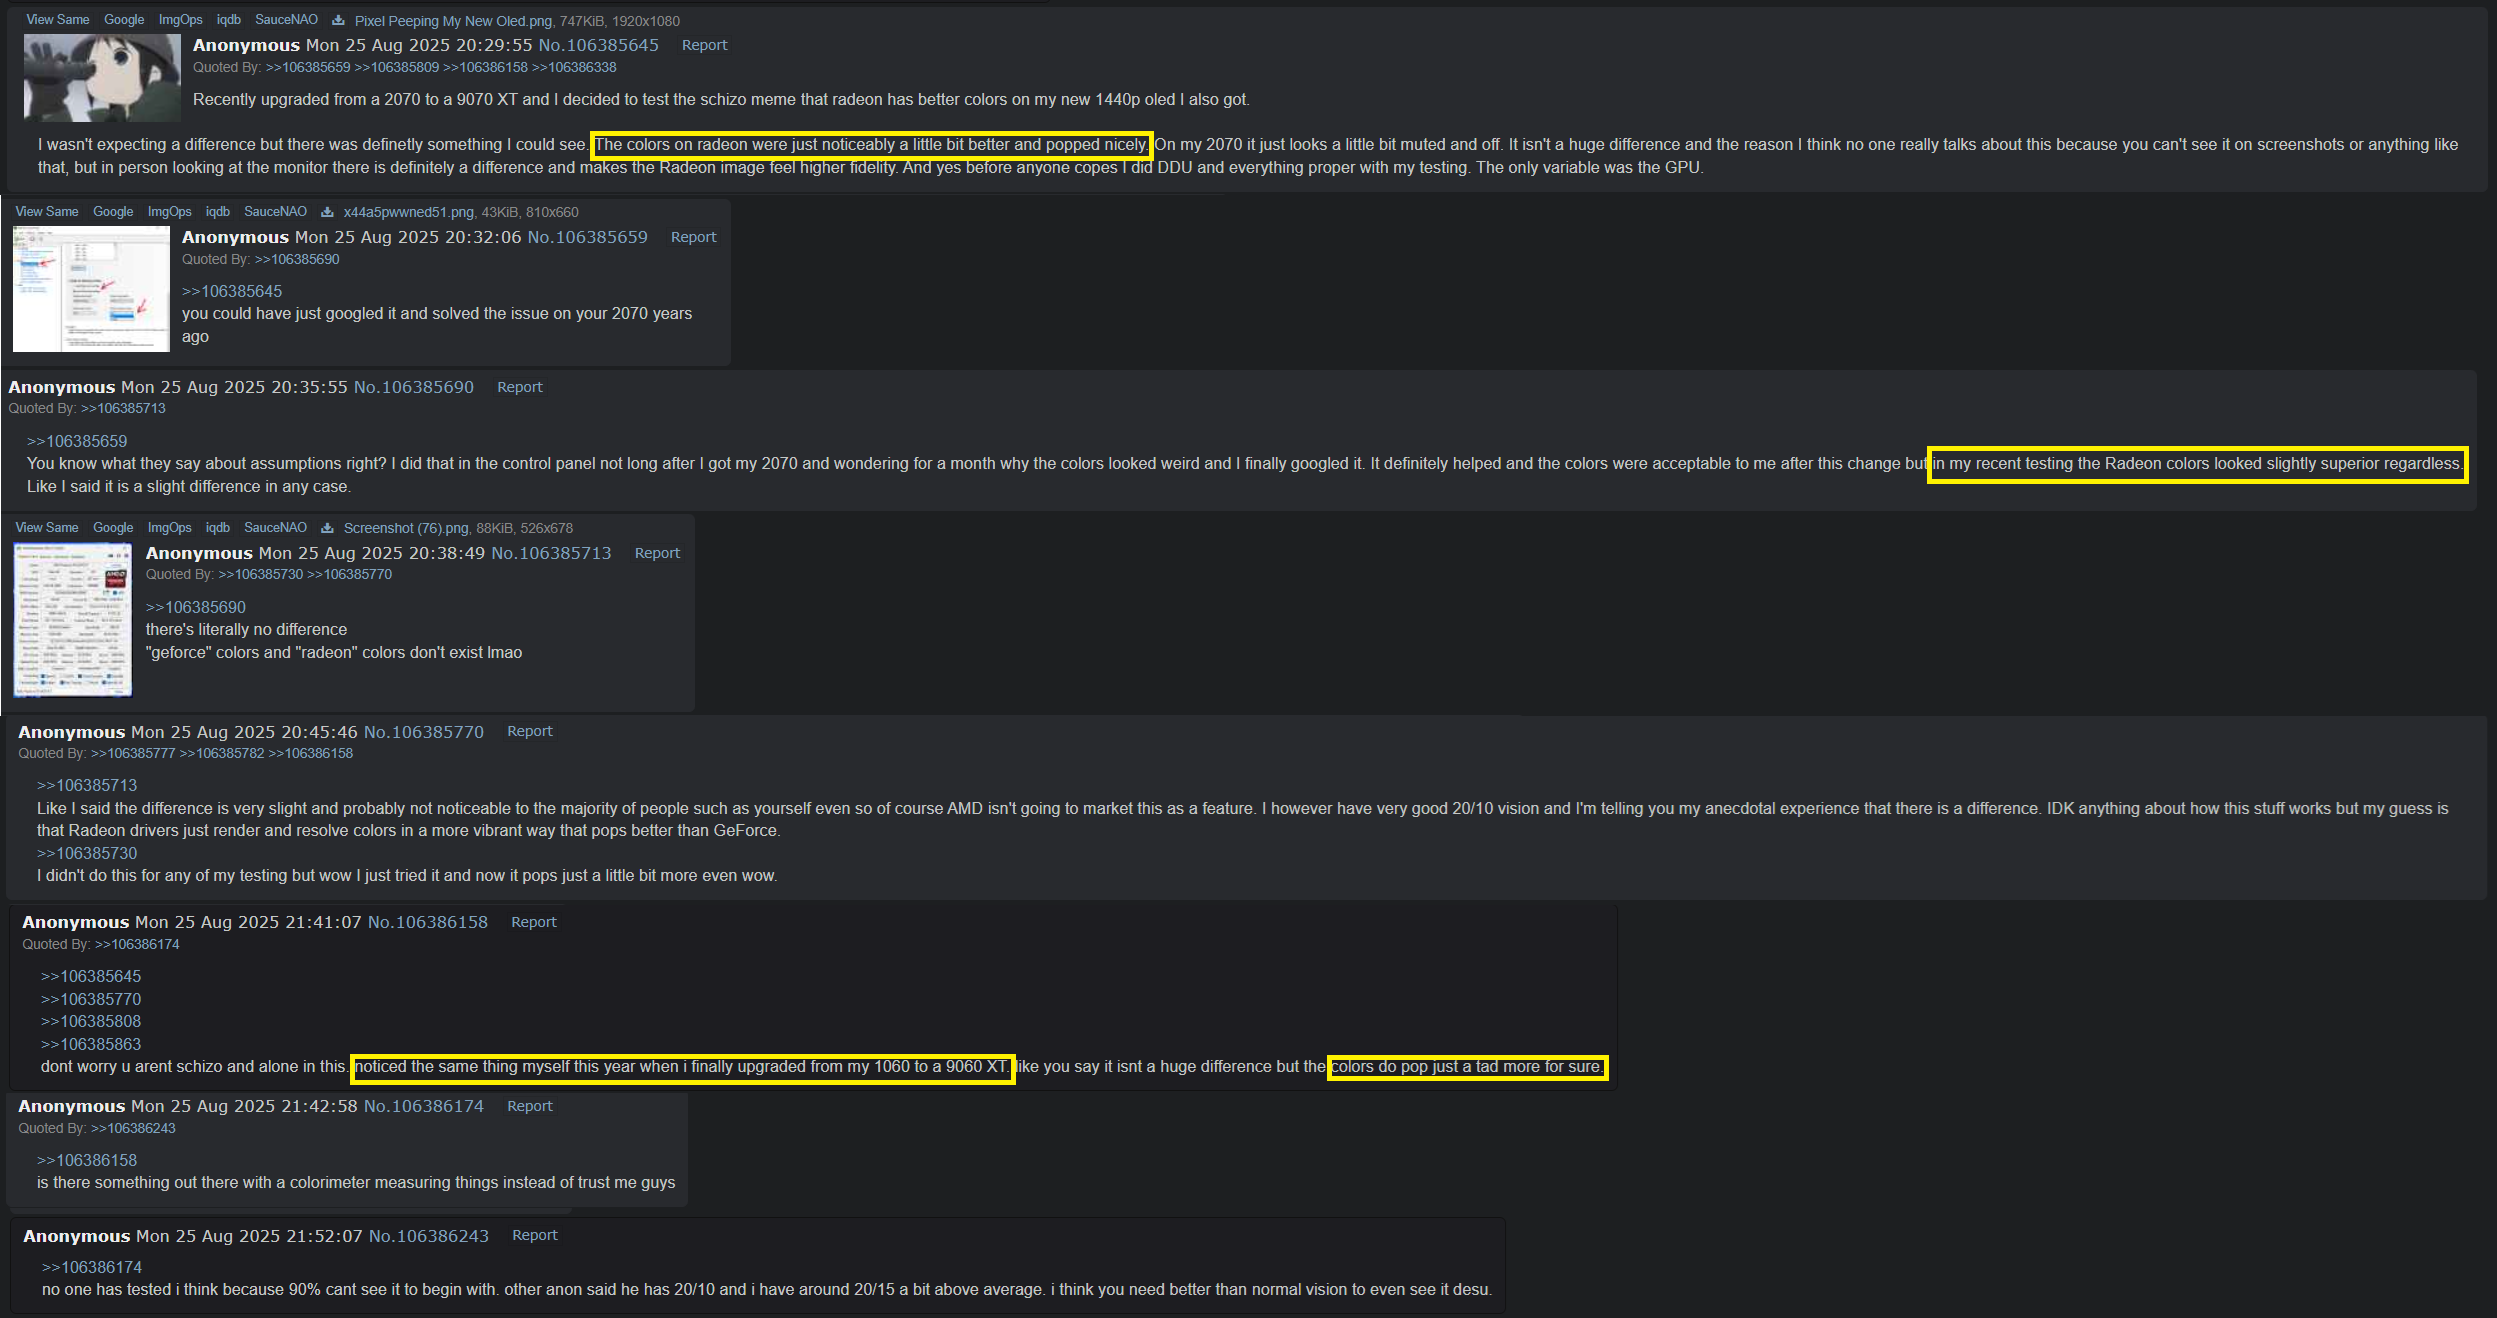Click View Same on x44a5pwwned51.png post
The image size is (2497, 1318).
[47, 212]
